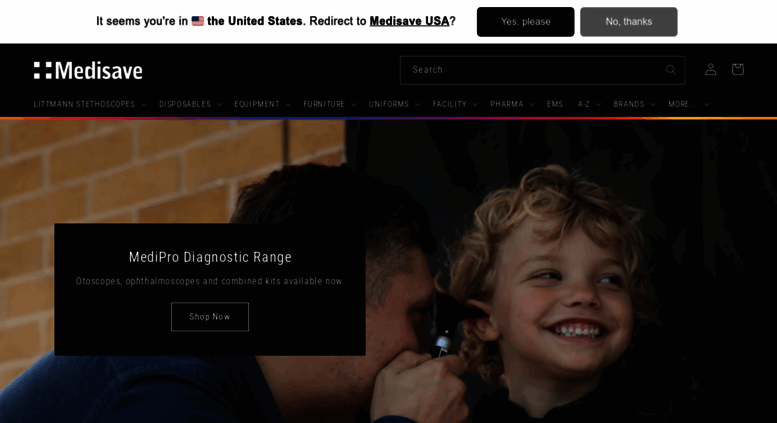Screen dimensions: 777x423
Task: Expand the Facility menu
Action: pos(455,104)
